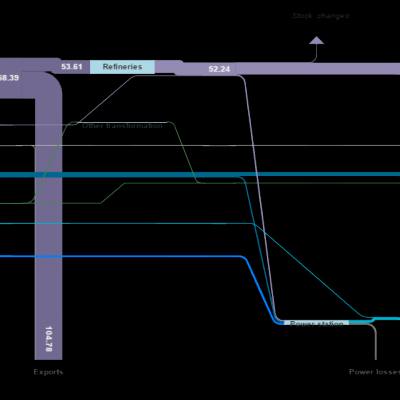
Task: Click the 104.78 exports flow value
Action: click(x=49, y=339)
